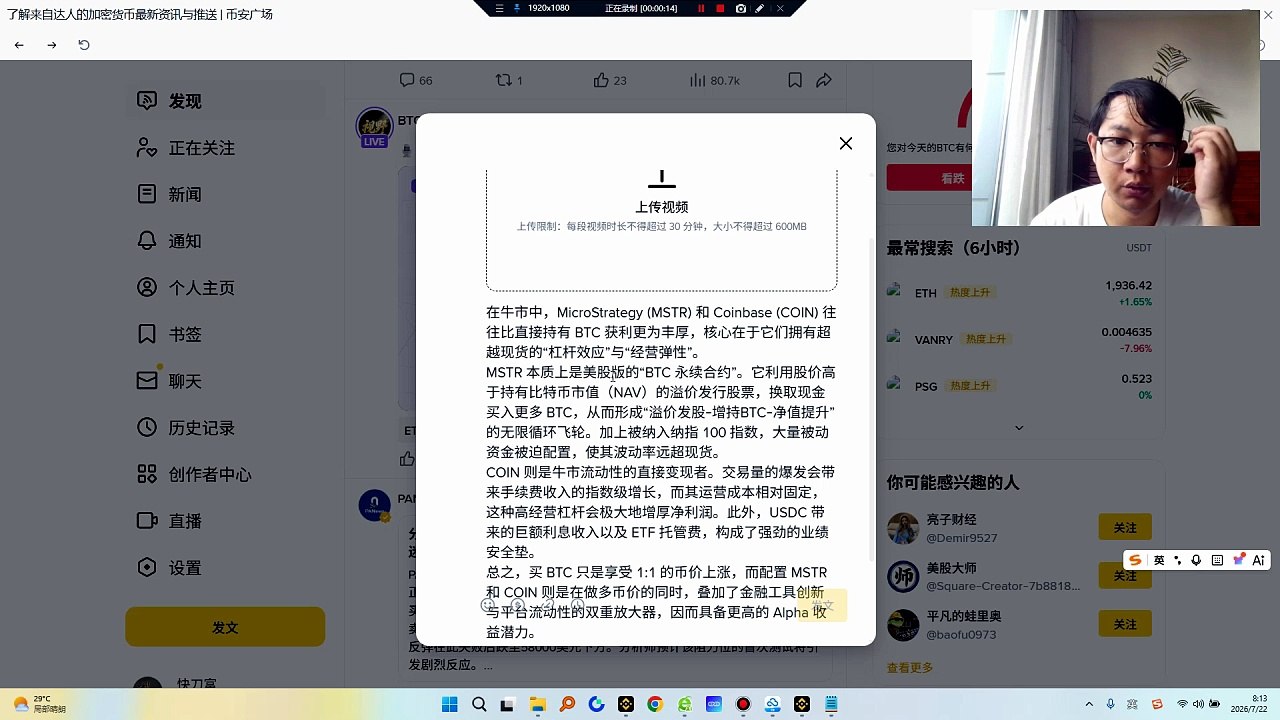Follow 亮子财经 with 关注 button

pos(1125,527)
